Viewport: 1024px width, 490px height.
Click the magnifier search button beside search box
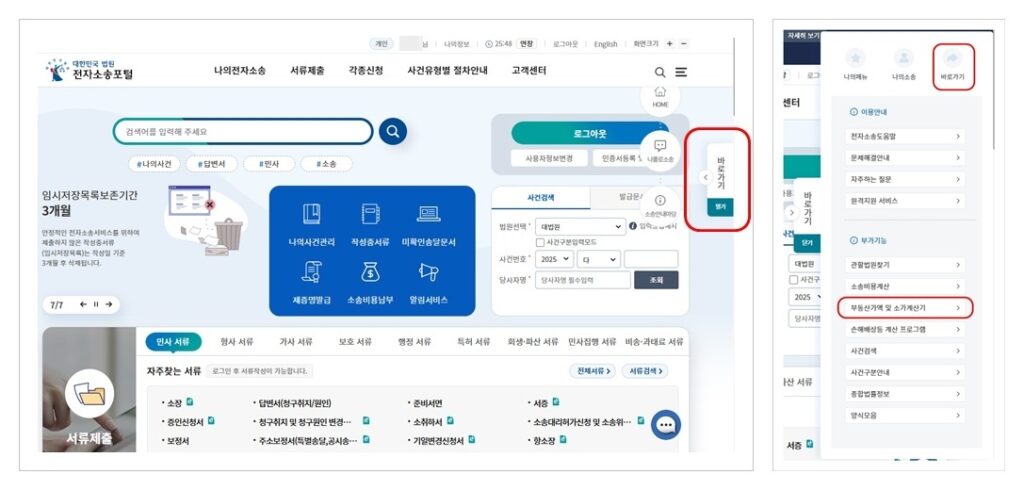[393, 131]
